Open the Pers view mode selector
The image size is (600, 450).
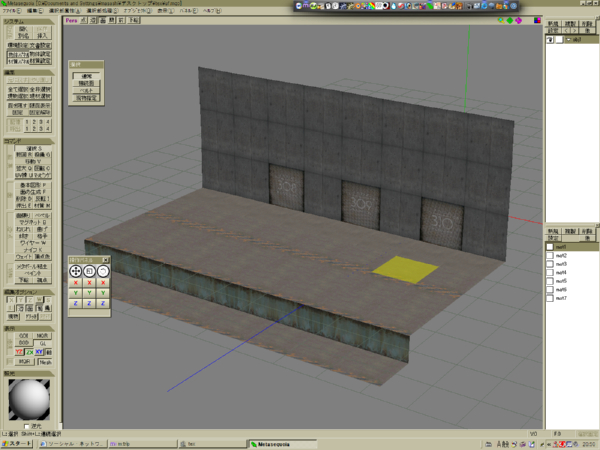pyautogui.click(x=72, y=19)
